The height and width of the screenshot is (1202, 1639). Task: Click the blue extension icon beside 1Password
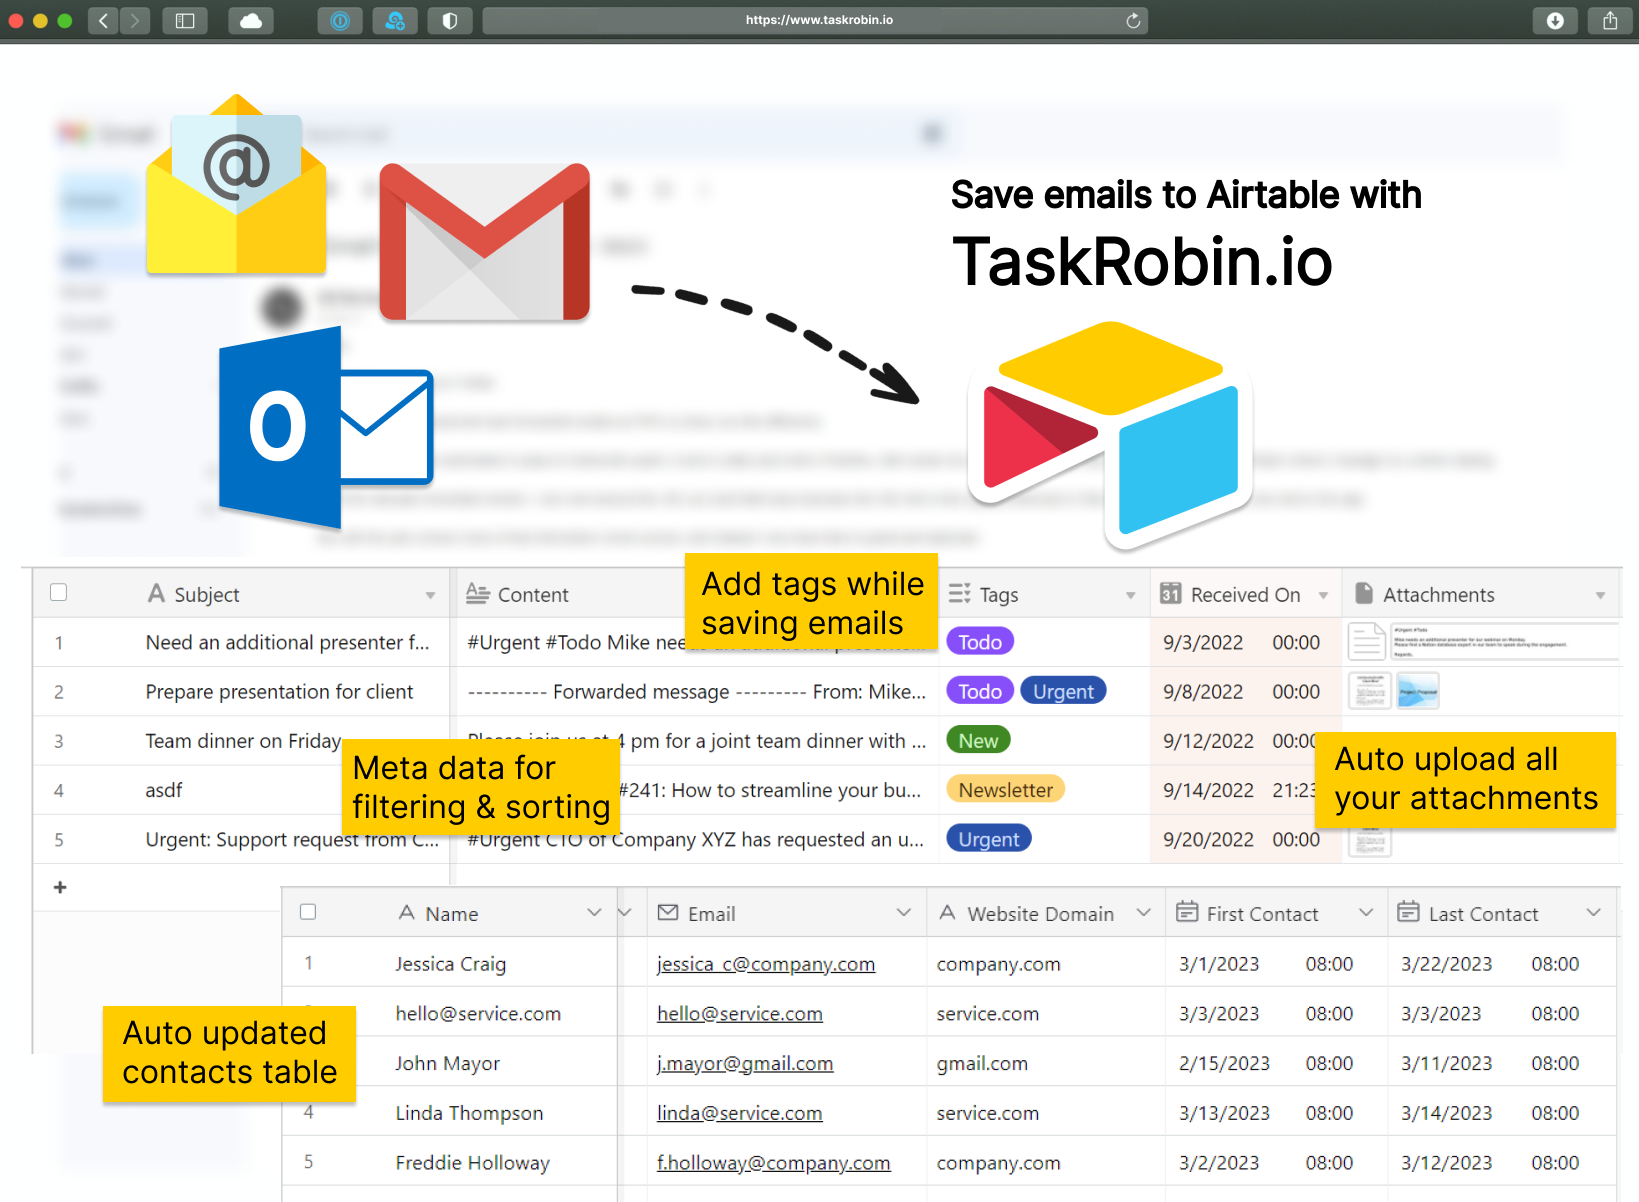pos(395,21)
